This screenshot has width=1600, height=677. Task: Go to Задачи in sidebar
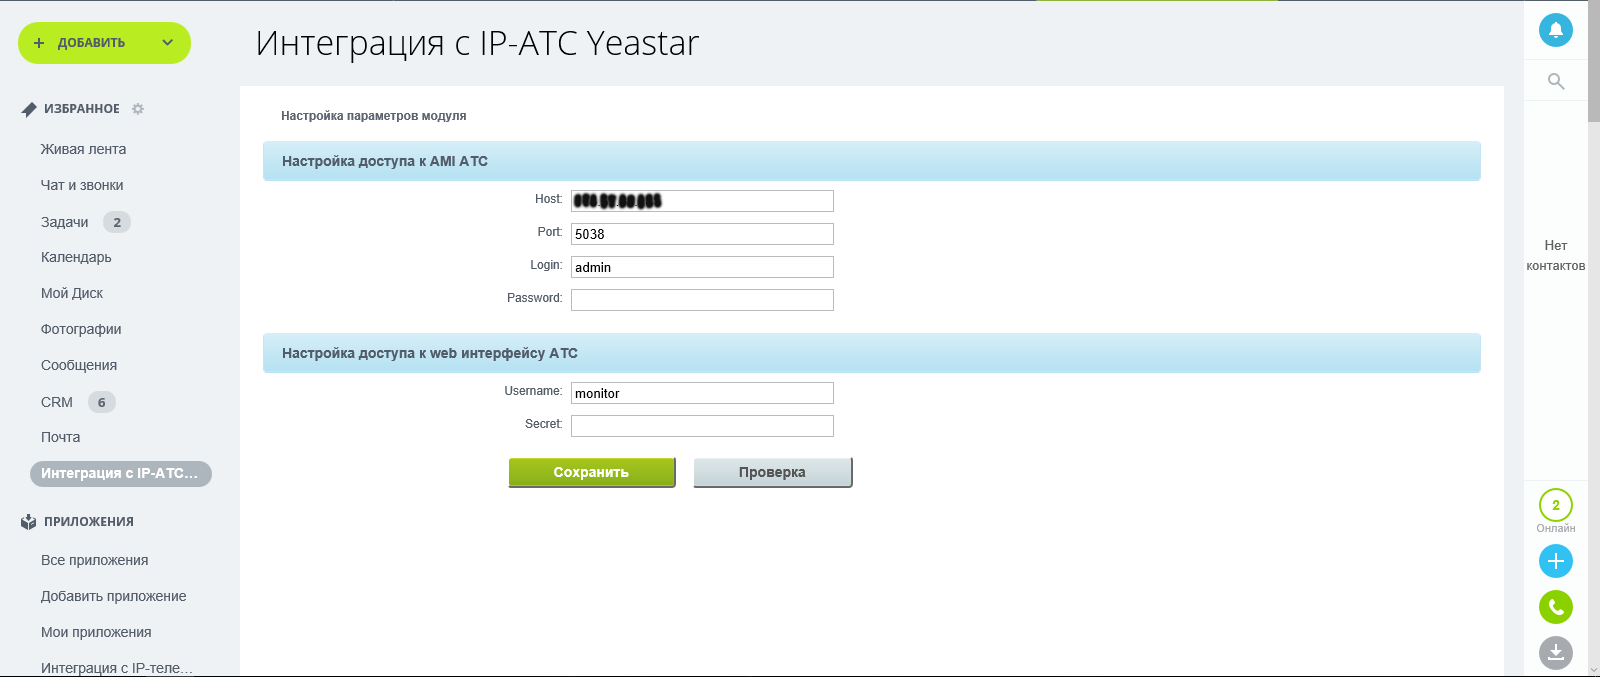[x=65, y=222]
